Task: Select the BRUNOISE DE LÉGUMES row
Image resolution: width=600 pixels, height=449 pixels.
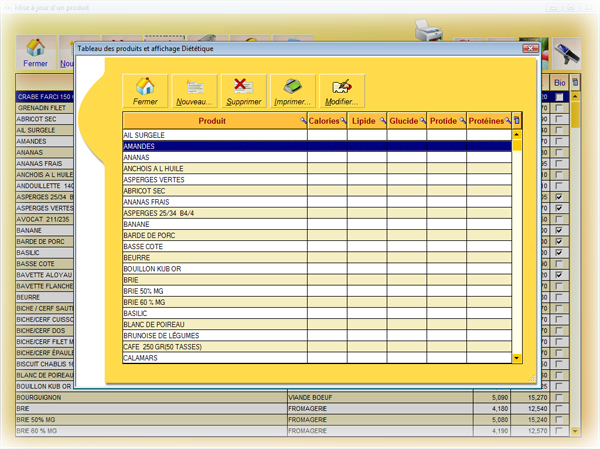Action: click(x=317, y=335)
